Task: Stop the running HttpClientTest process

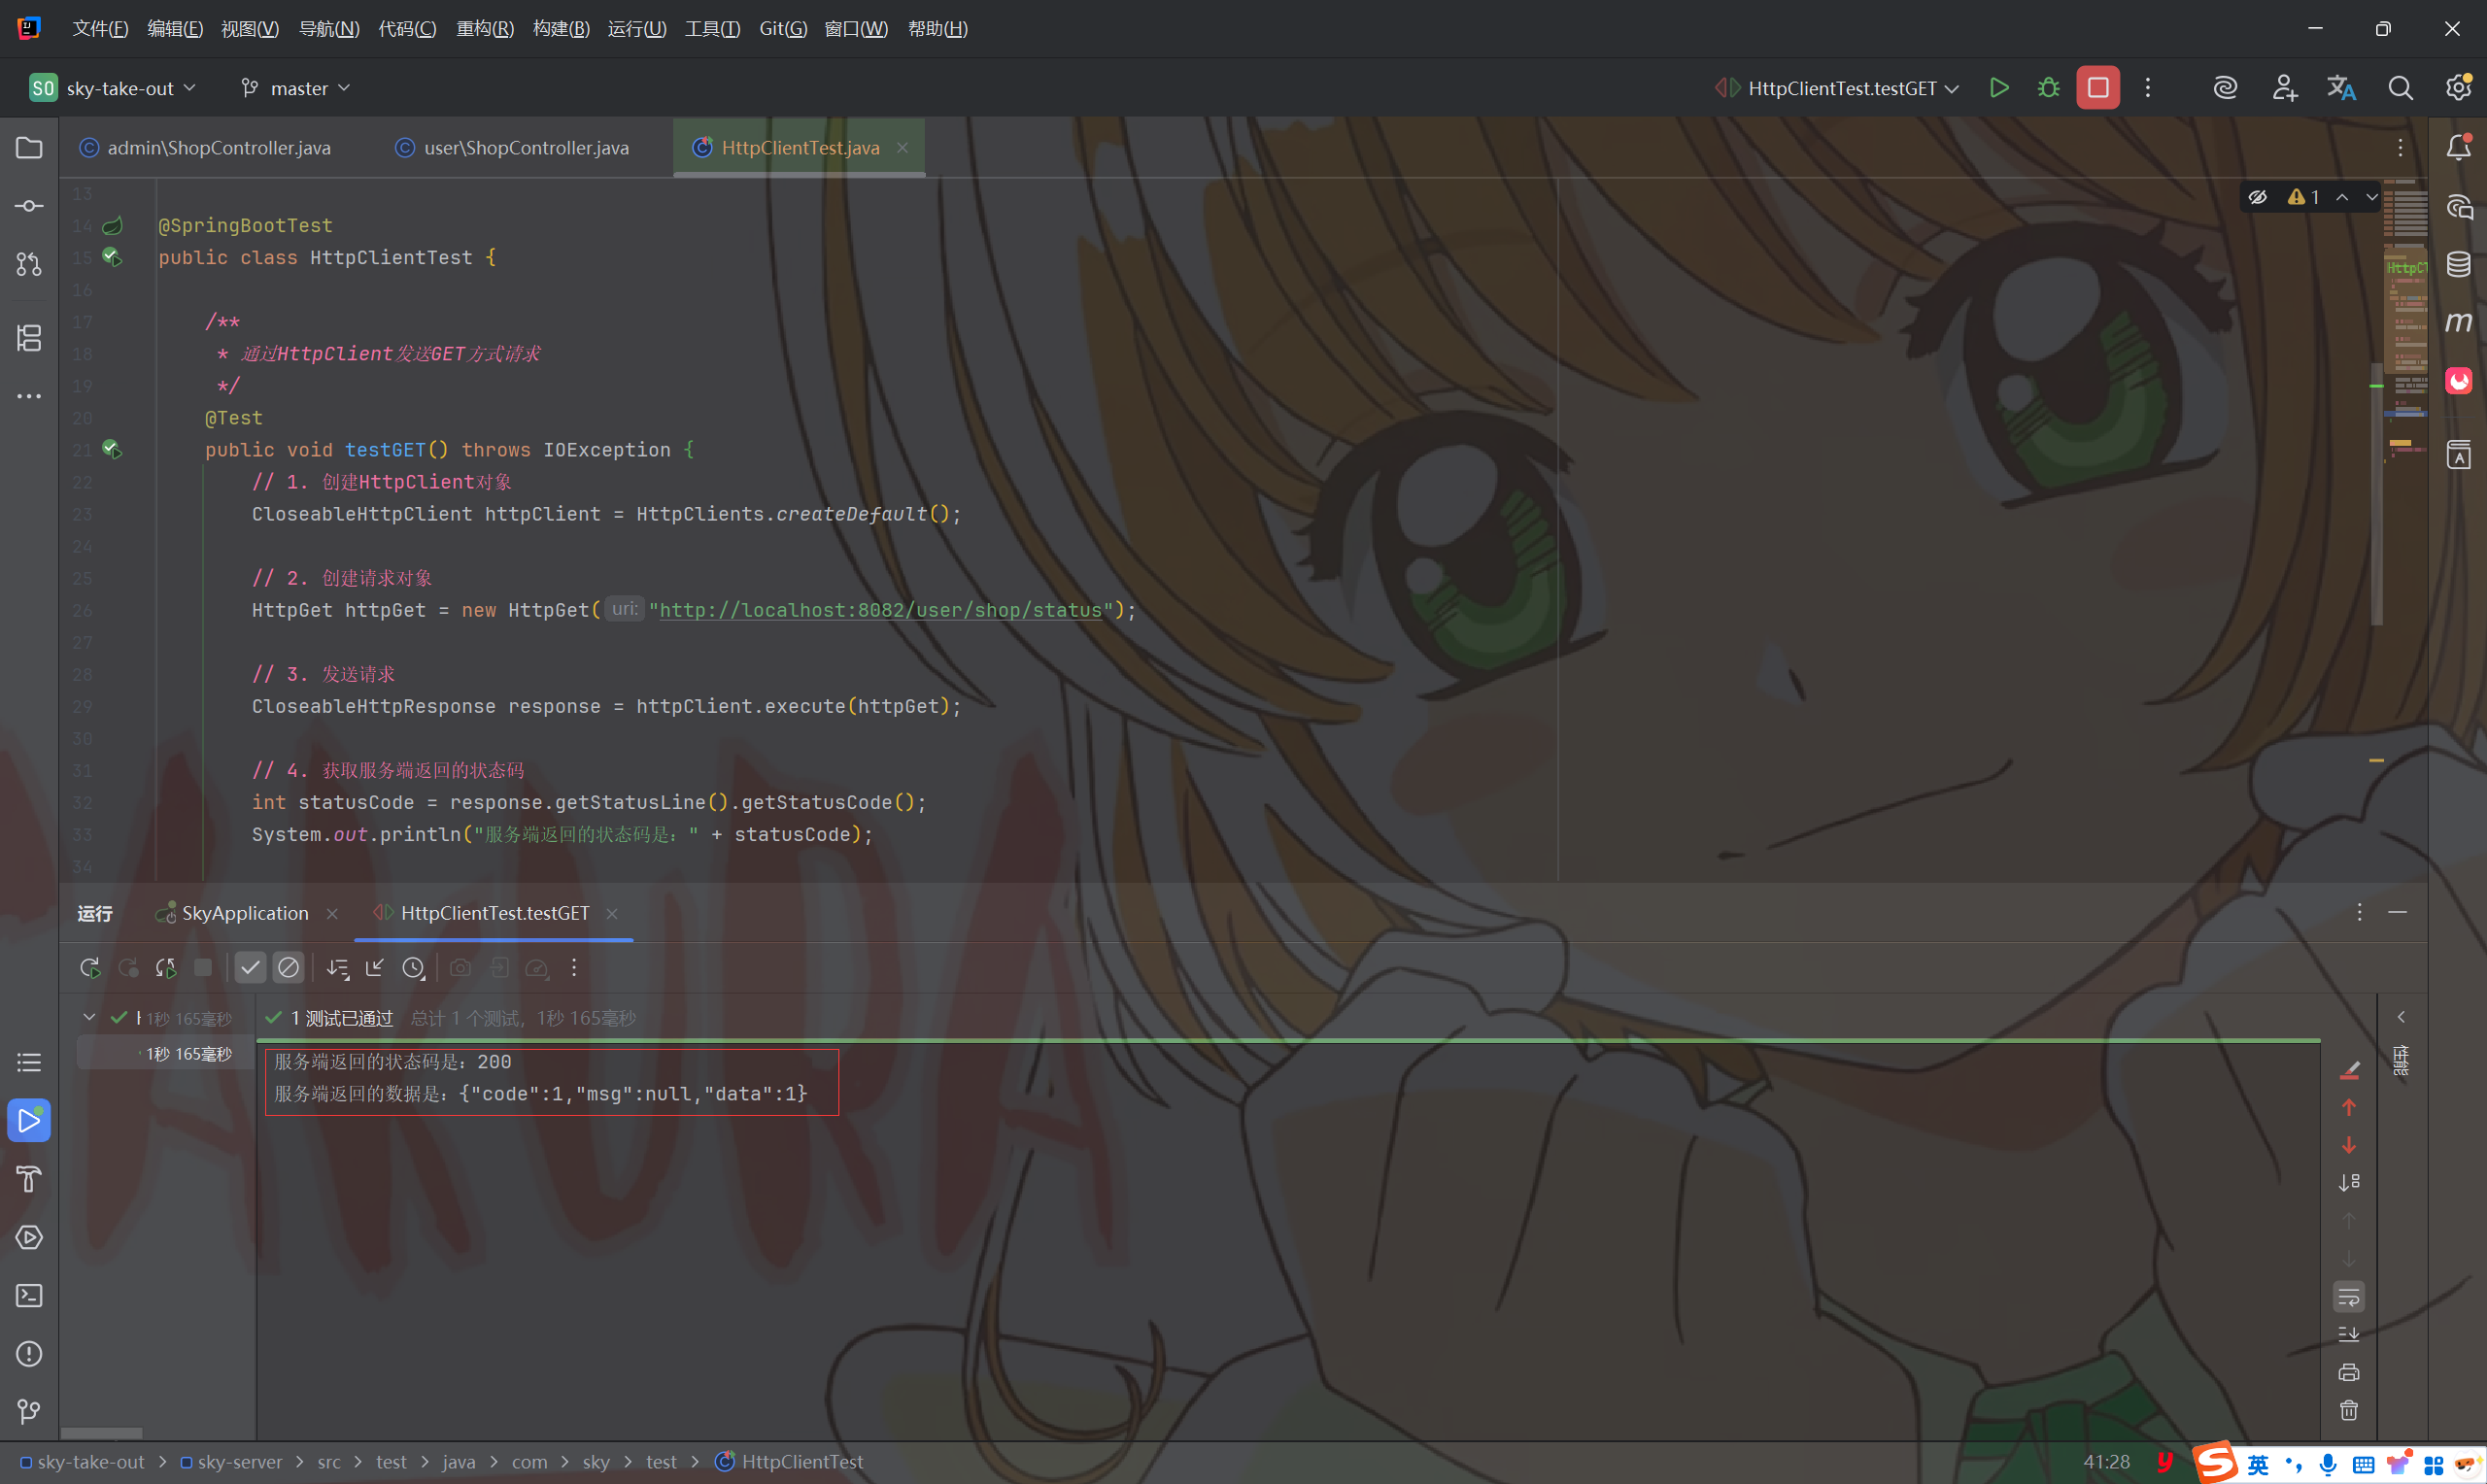Action: 2097,88
